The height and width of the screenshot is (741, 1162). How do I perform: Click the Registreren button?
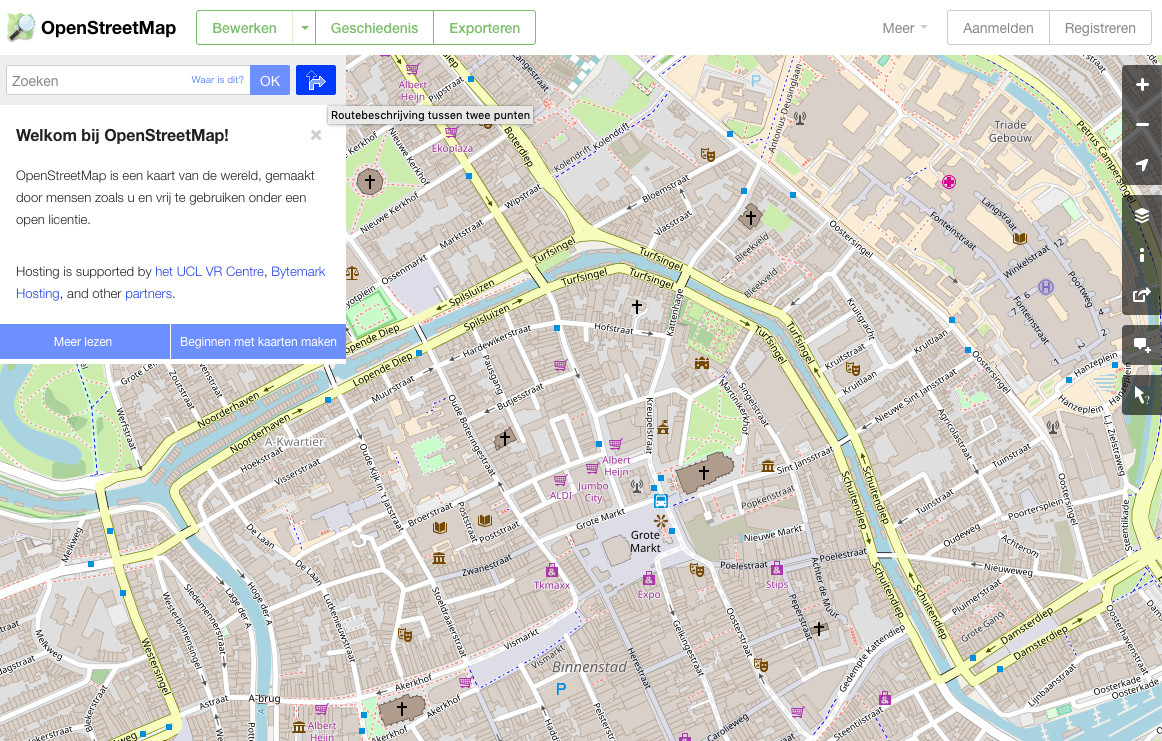pos(1100,28)
